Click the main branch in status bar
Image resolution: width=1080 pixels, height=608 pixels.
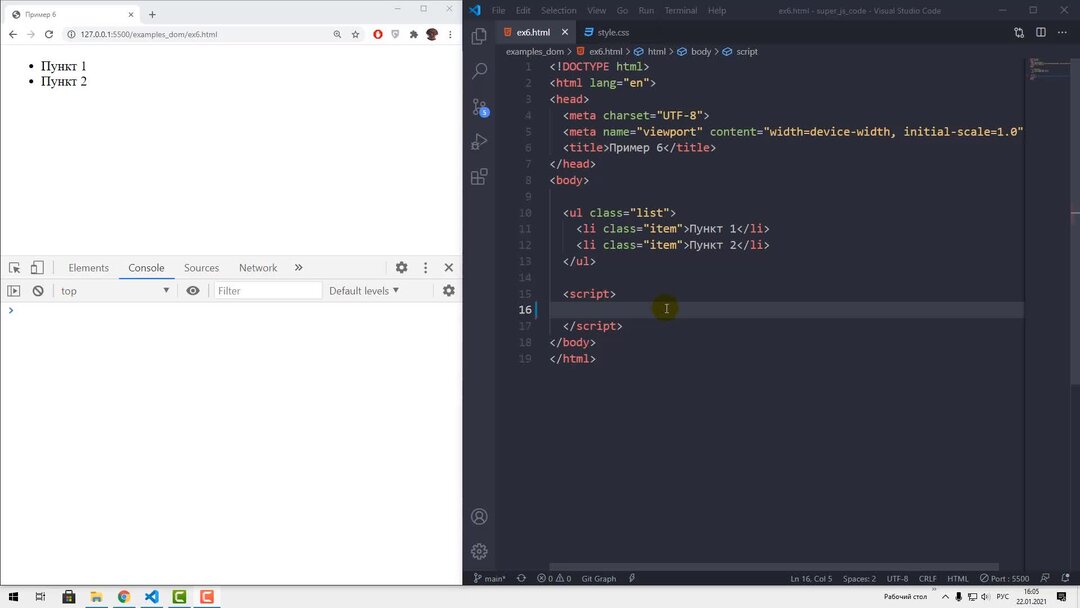[x=490, y=578]
